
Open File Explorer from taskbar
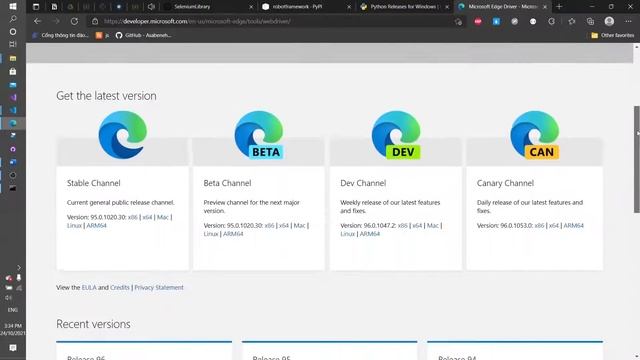click(x=13, y=58)
